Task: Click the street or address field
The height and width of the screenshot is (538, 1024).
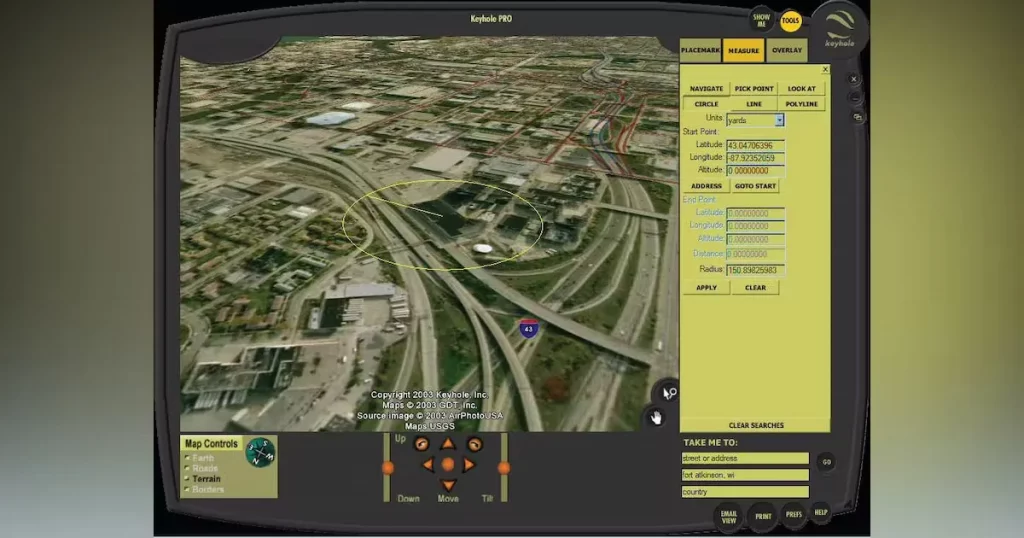Action: click(x=745, y=458)
